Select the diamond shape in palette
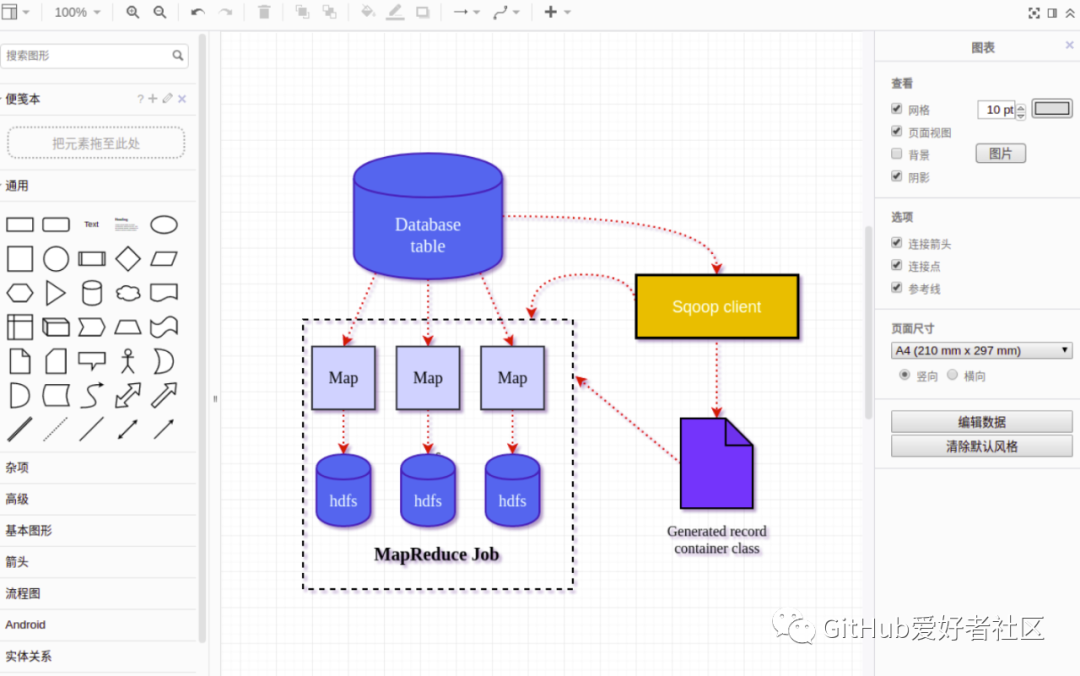Image resolution: width=1080 pixels, height=676 pixels. point(128,259)
